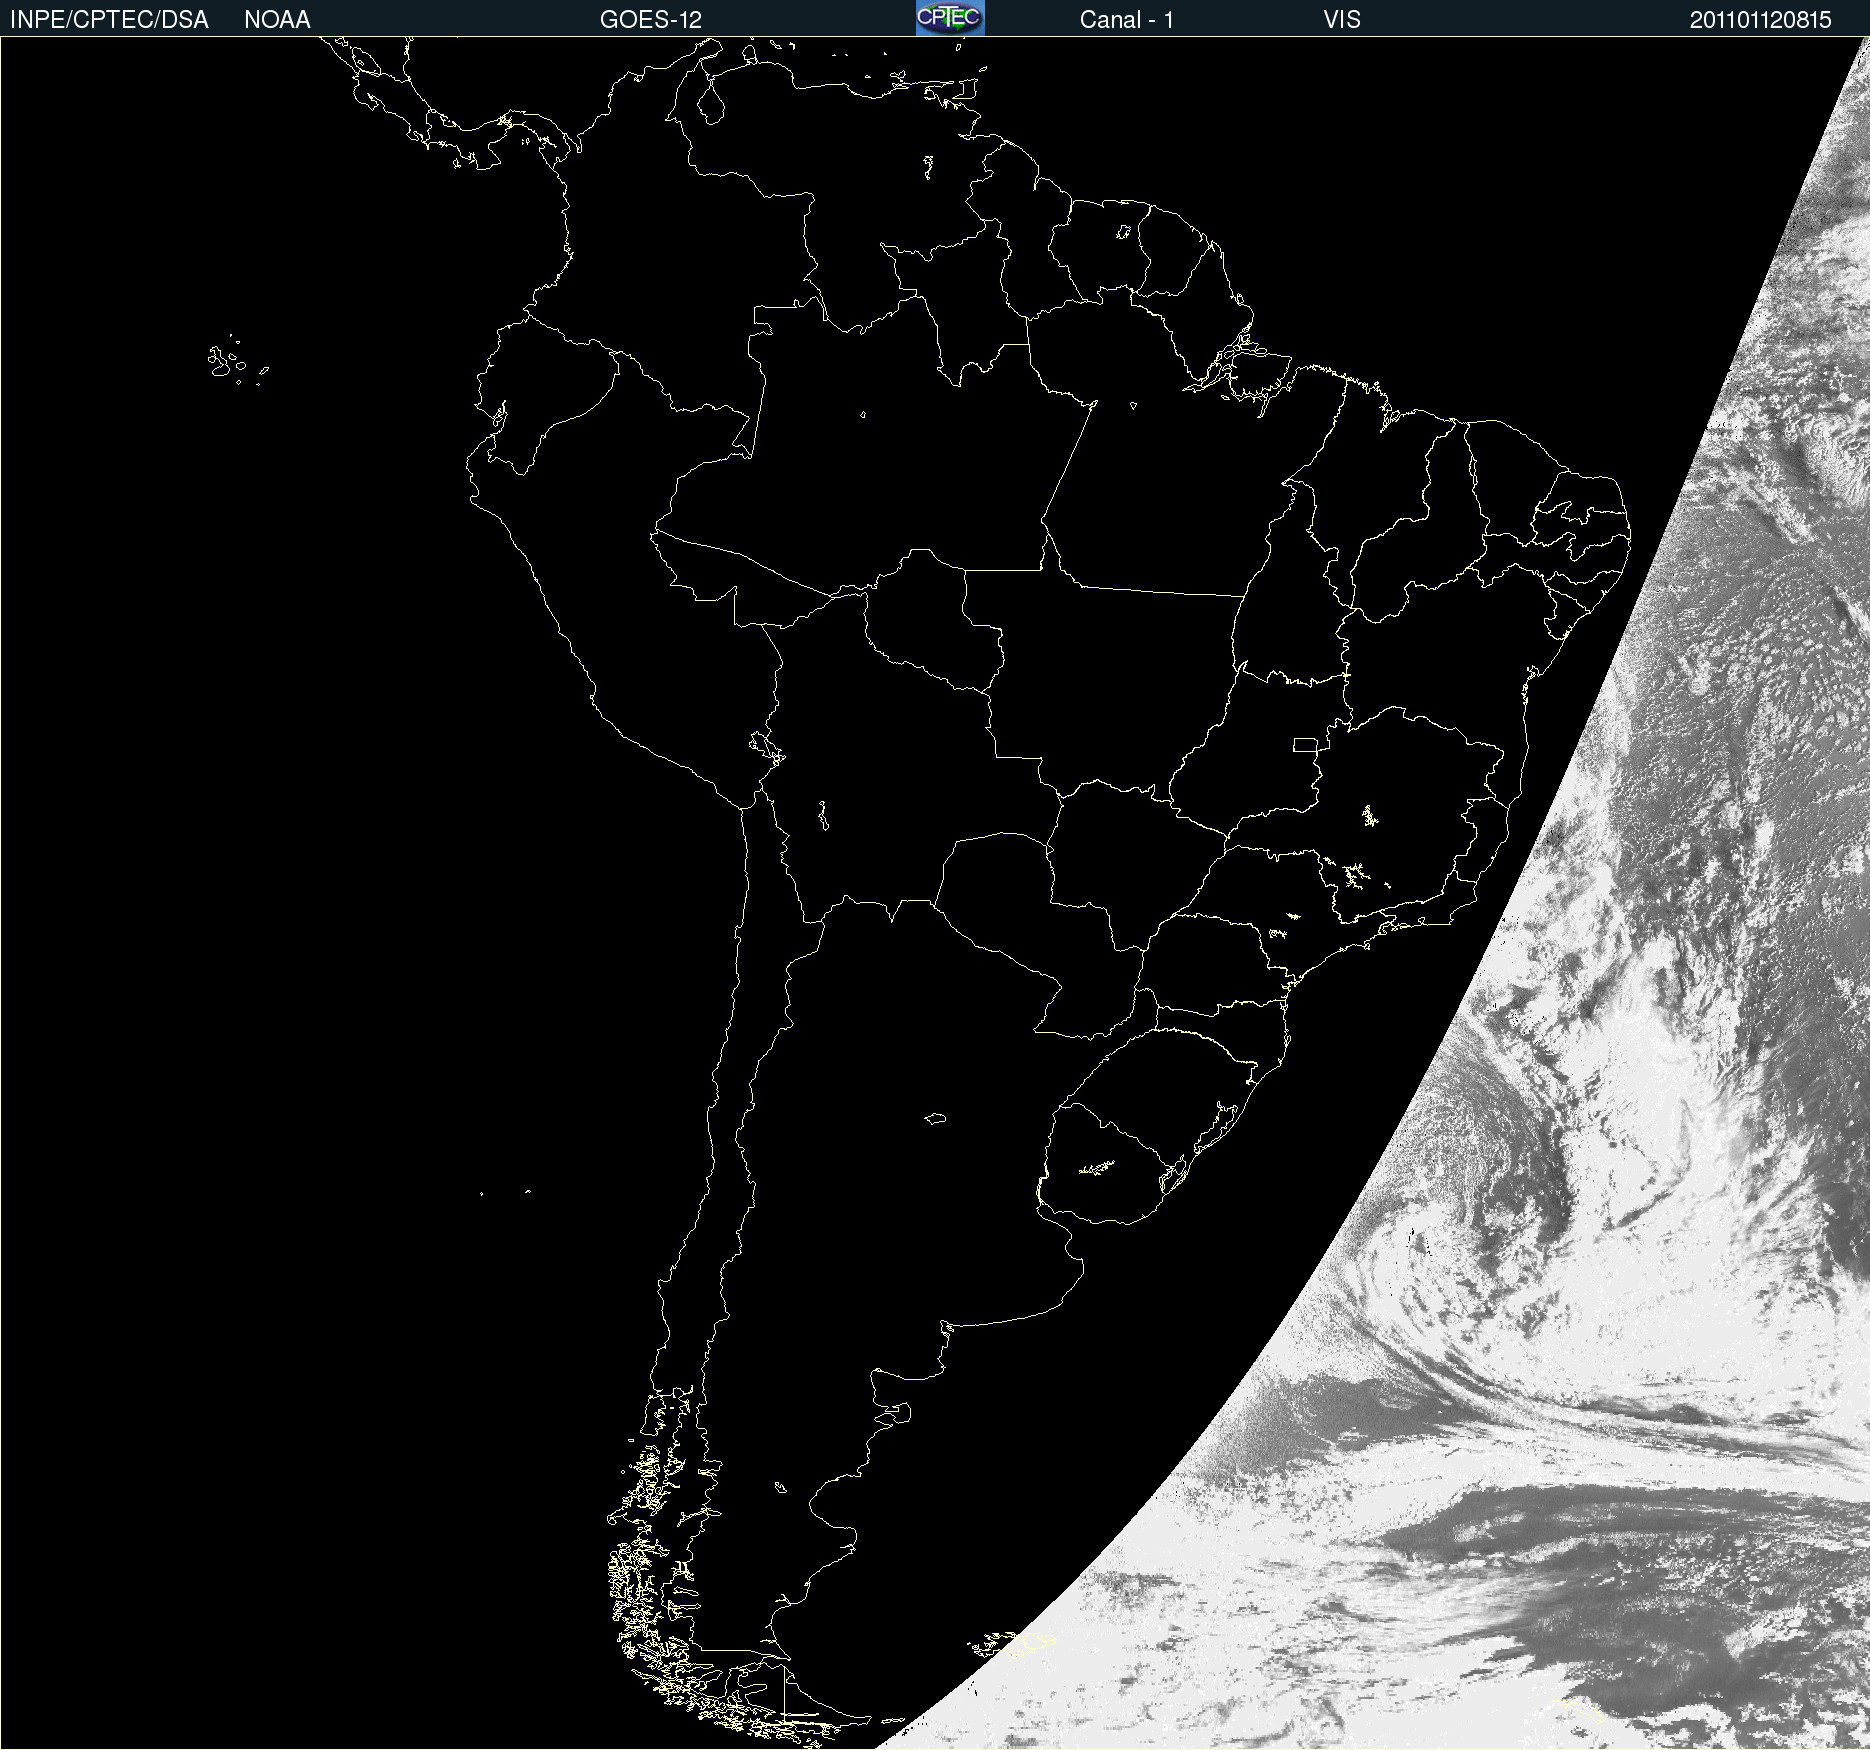Click the 201101120815 timestamp
Screen dimensions: 1870x1750
click(1761, 20)
